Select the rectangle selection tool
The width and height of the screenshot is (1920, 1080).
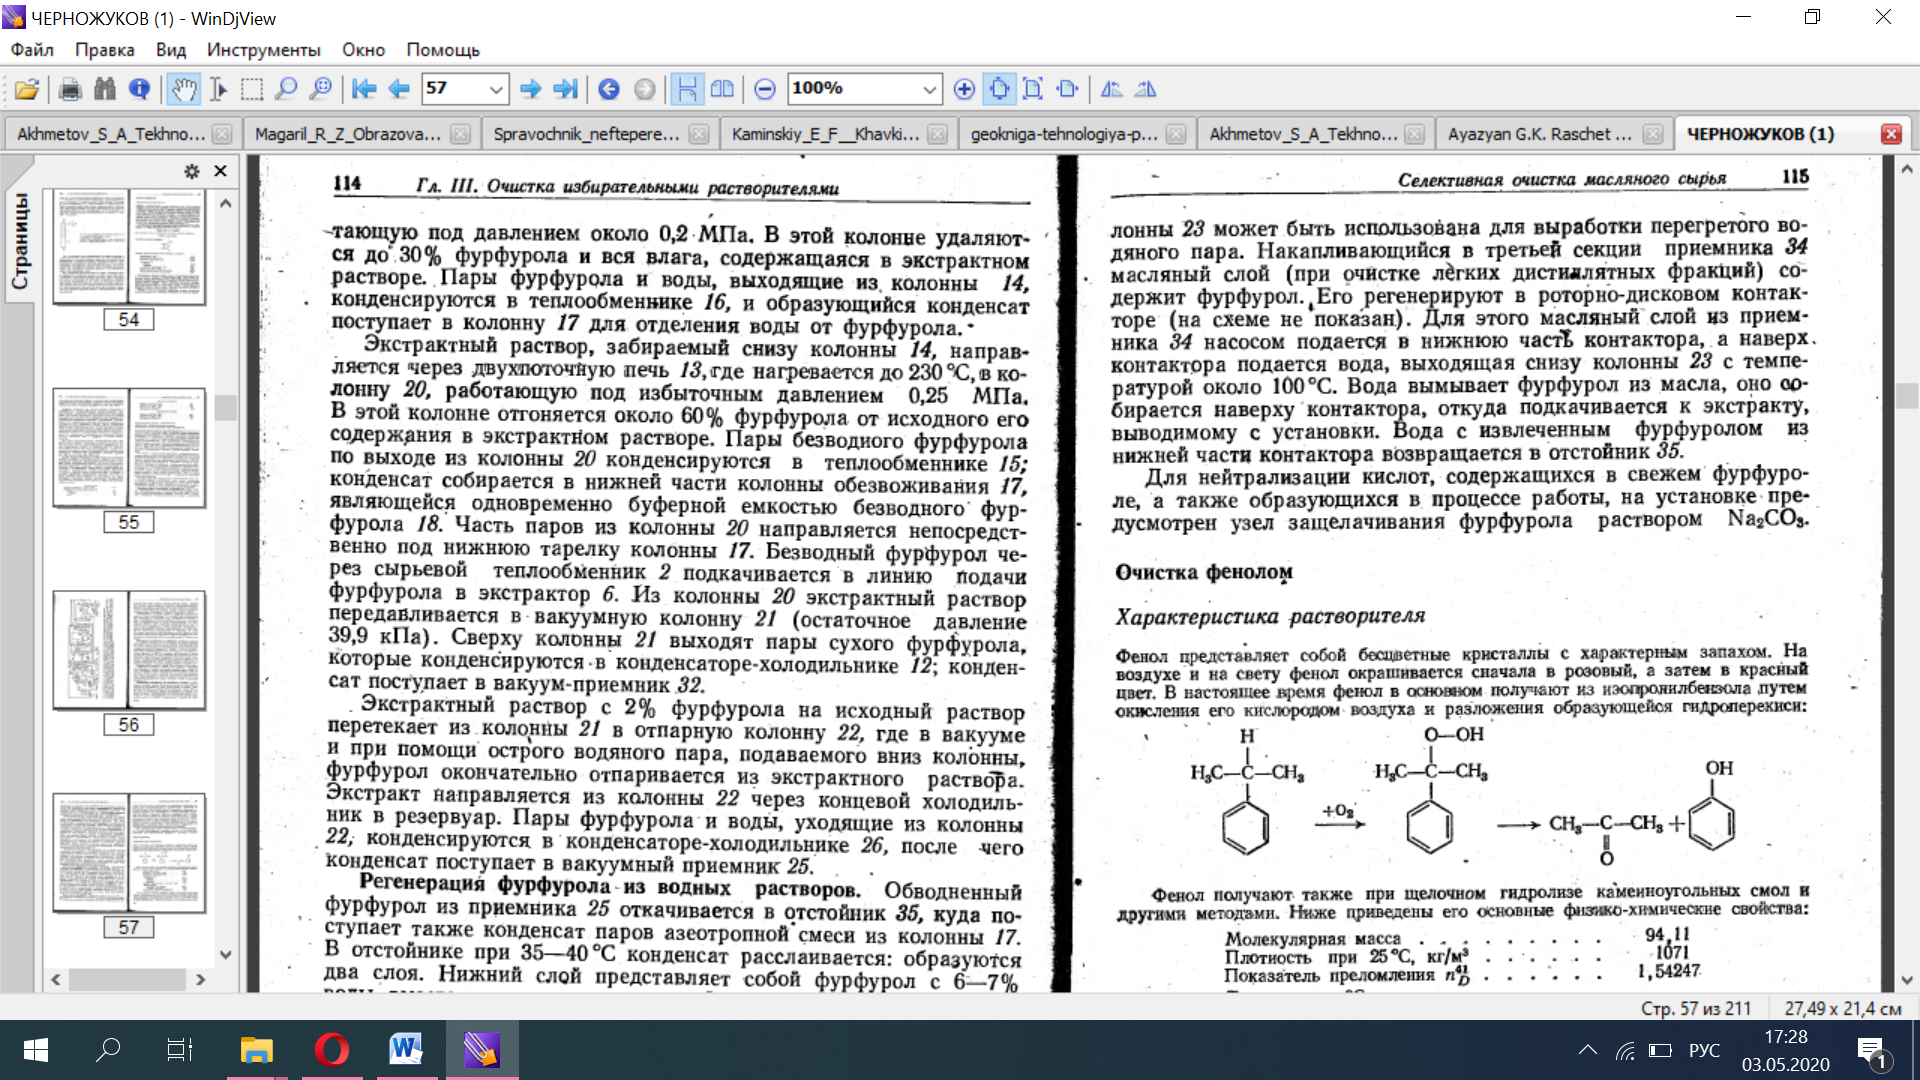[252, 89]
